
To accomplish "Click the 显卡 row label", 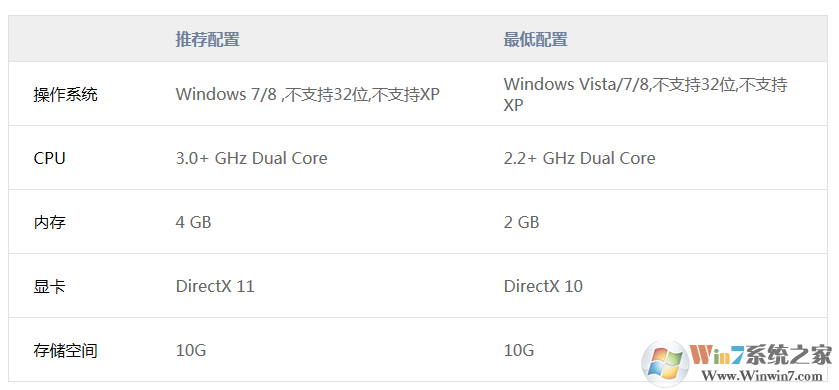I will click(x=49, y=286).
